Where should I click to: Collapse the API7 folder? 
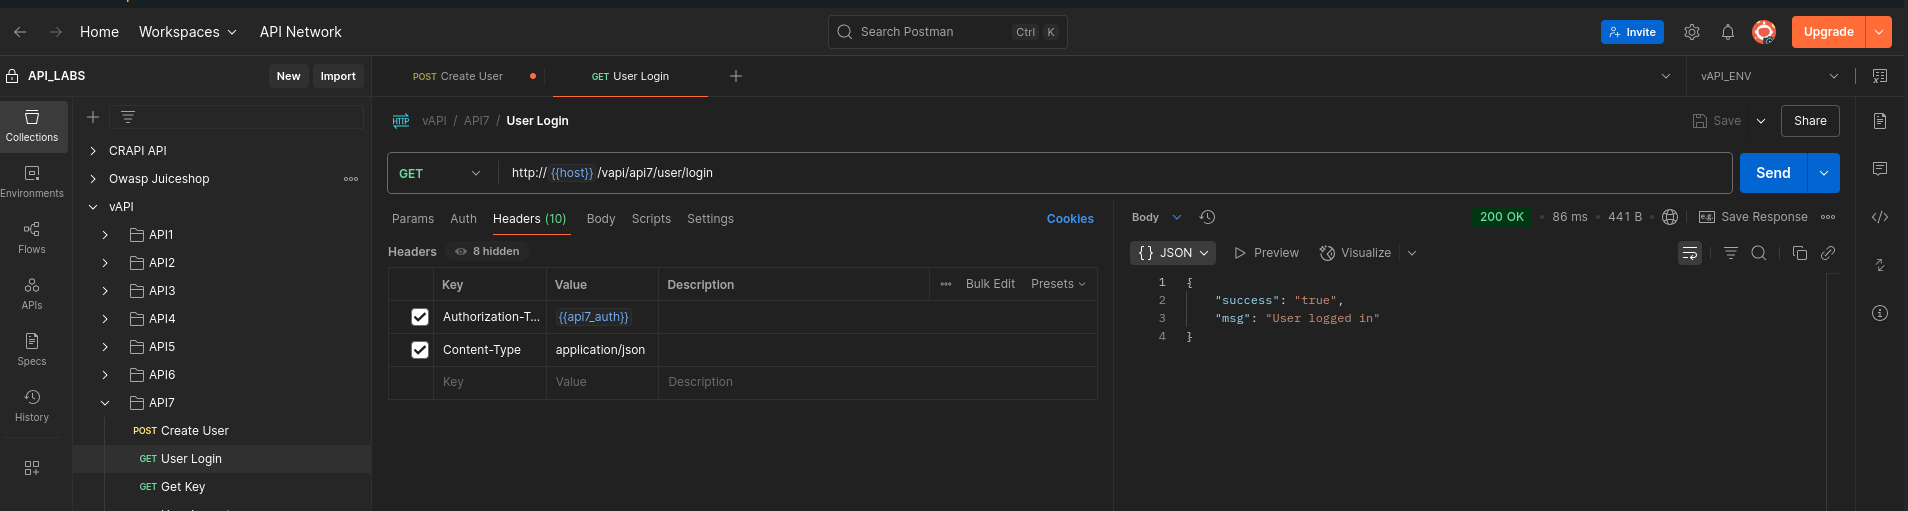click(105, 403)
